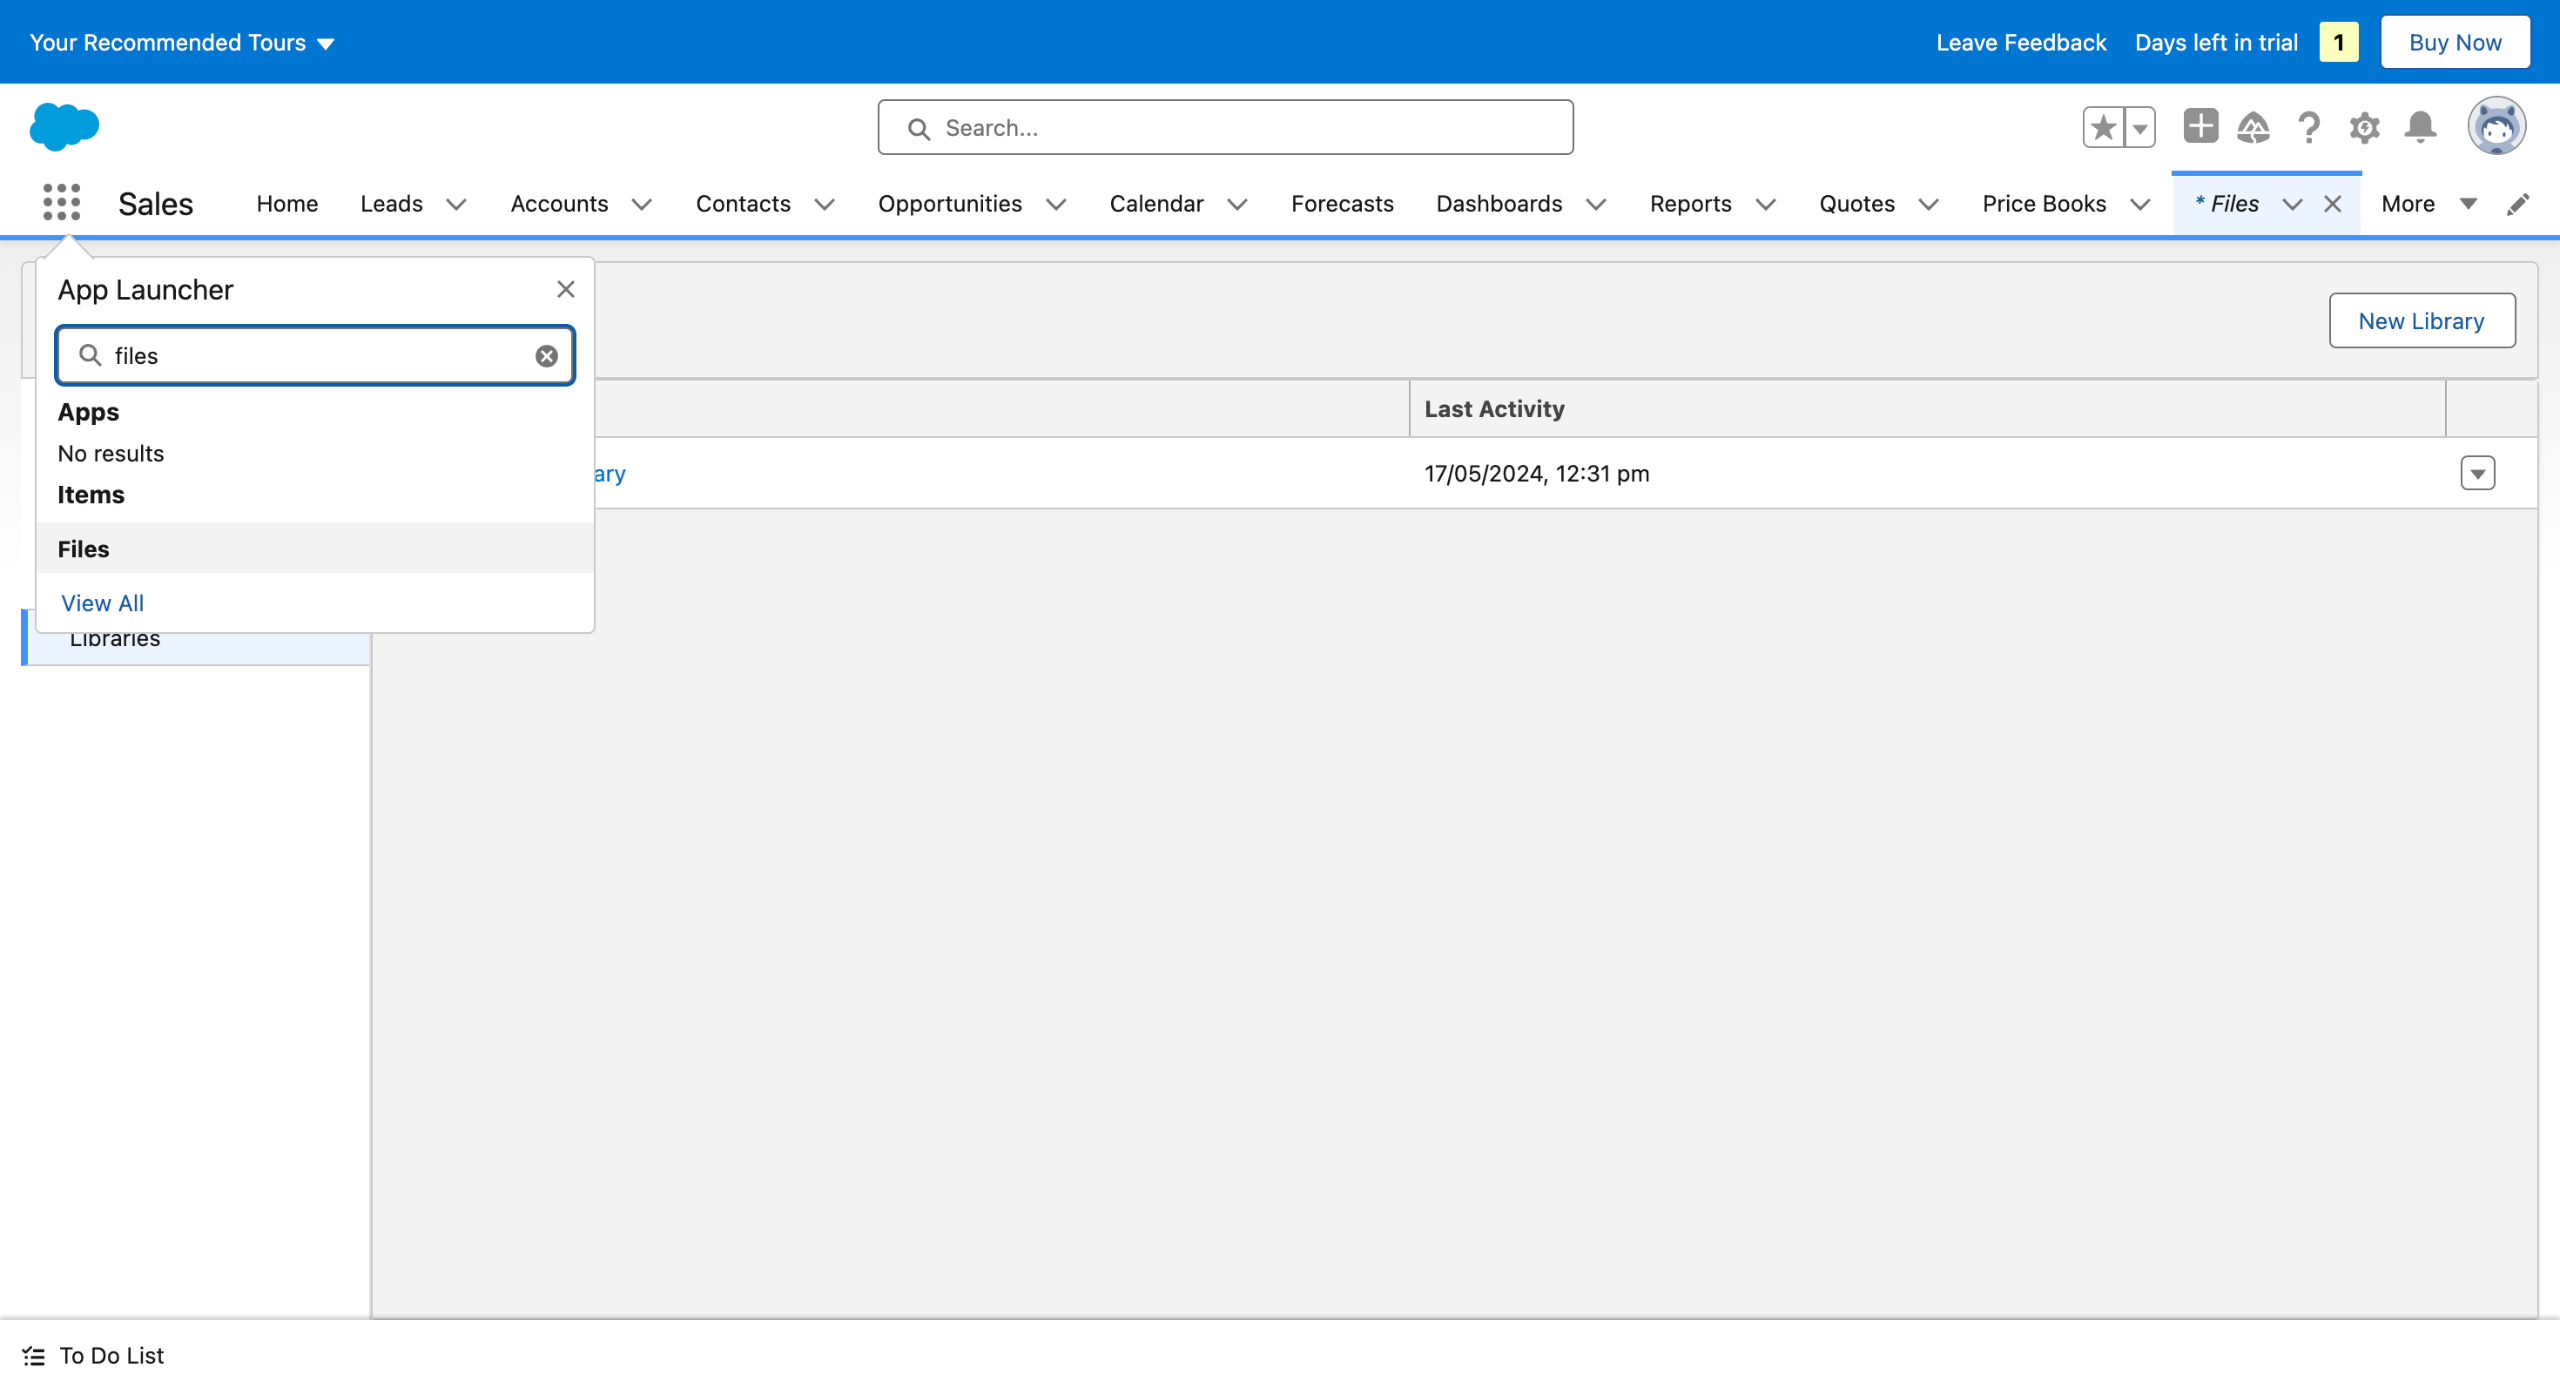Clear the files search text
Image resolution: width=2560 pixels, height=1389 pixels.
coord(547,356)
